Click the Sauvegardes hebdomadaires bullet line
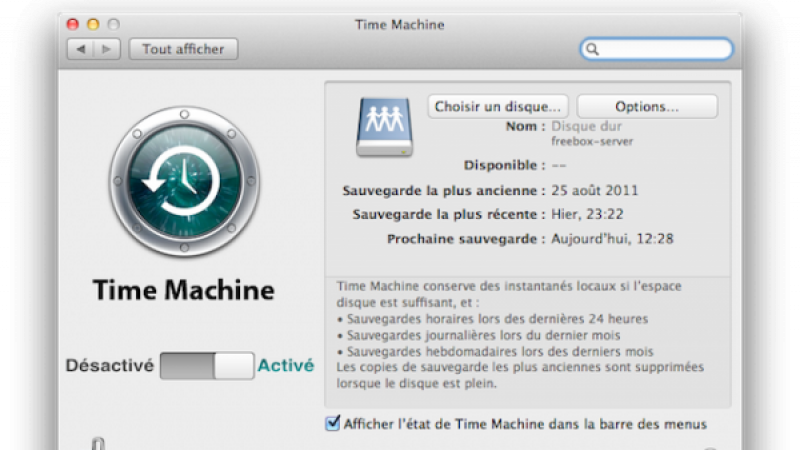Screen dimensions: 800x450 495,352
